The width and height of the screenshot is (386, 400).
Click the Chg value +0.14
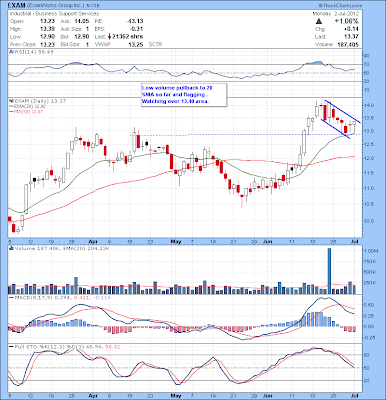(x=352, y=29)
